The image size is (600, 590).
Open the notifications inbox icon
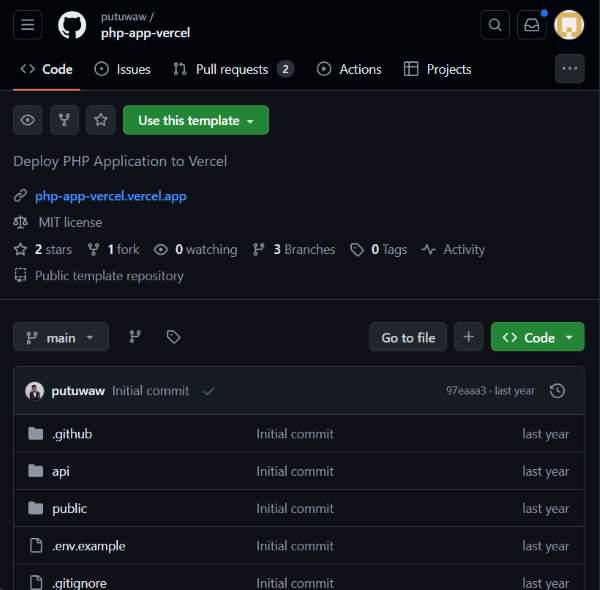click(532, 25)
